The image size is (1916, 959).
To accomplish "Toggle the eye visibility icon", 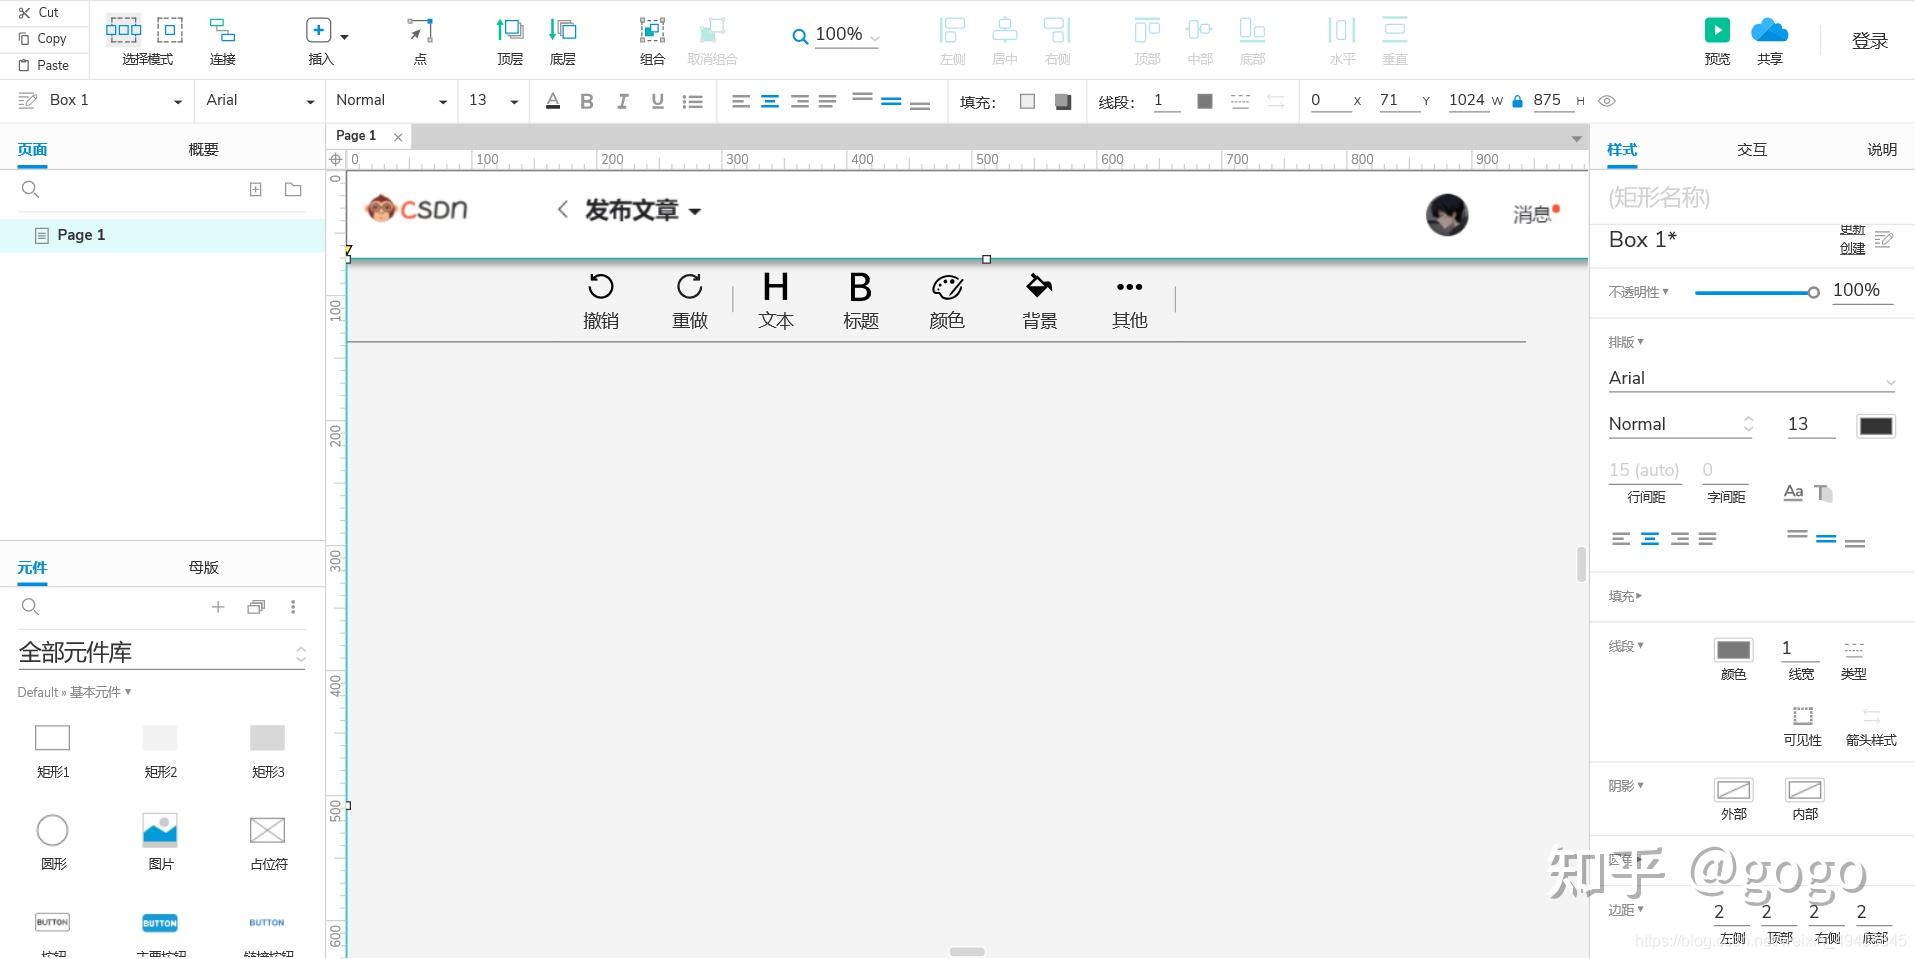I will (1606, 101).
